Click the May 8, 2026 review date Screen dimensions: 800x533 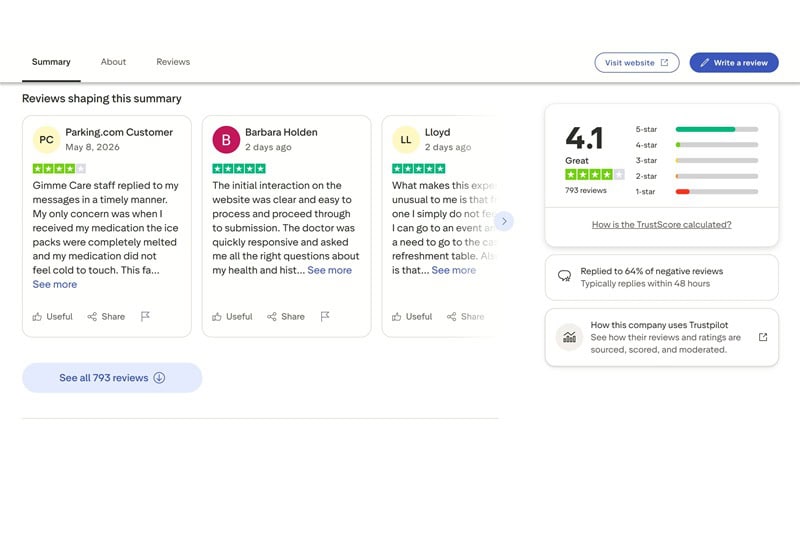point(92,147)
